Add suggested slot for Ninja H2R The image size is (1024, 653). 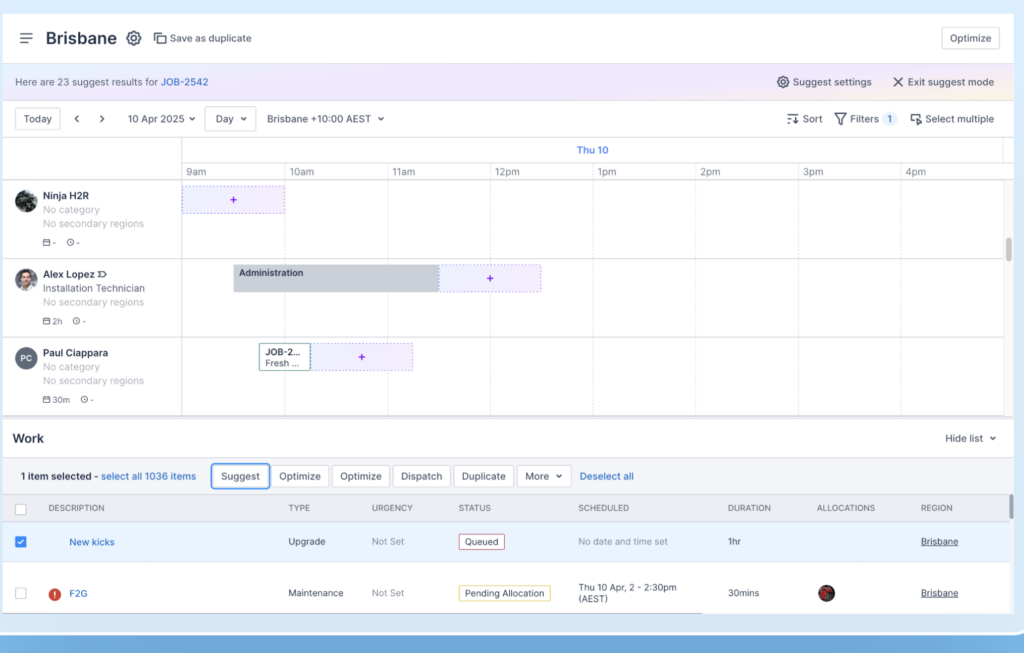(233, 200)
